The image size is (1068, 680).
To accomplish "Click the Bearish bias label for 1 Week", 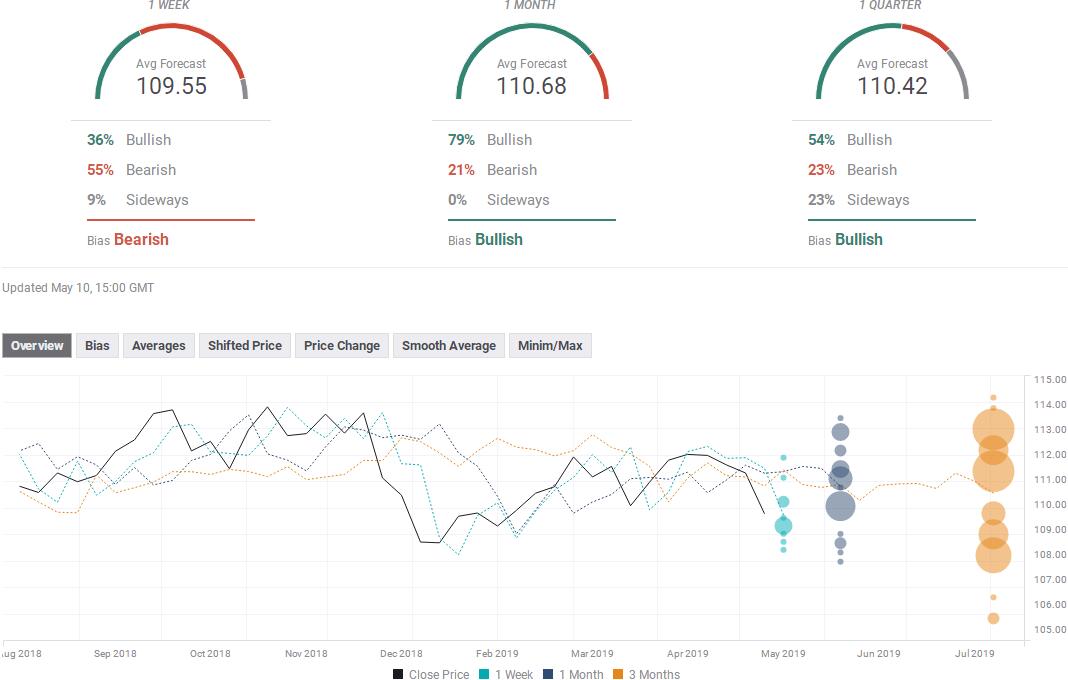I will click(141, 240).
